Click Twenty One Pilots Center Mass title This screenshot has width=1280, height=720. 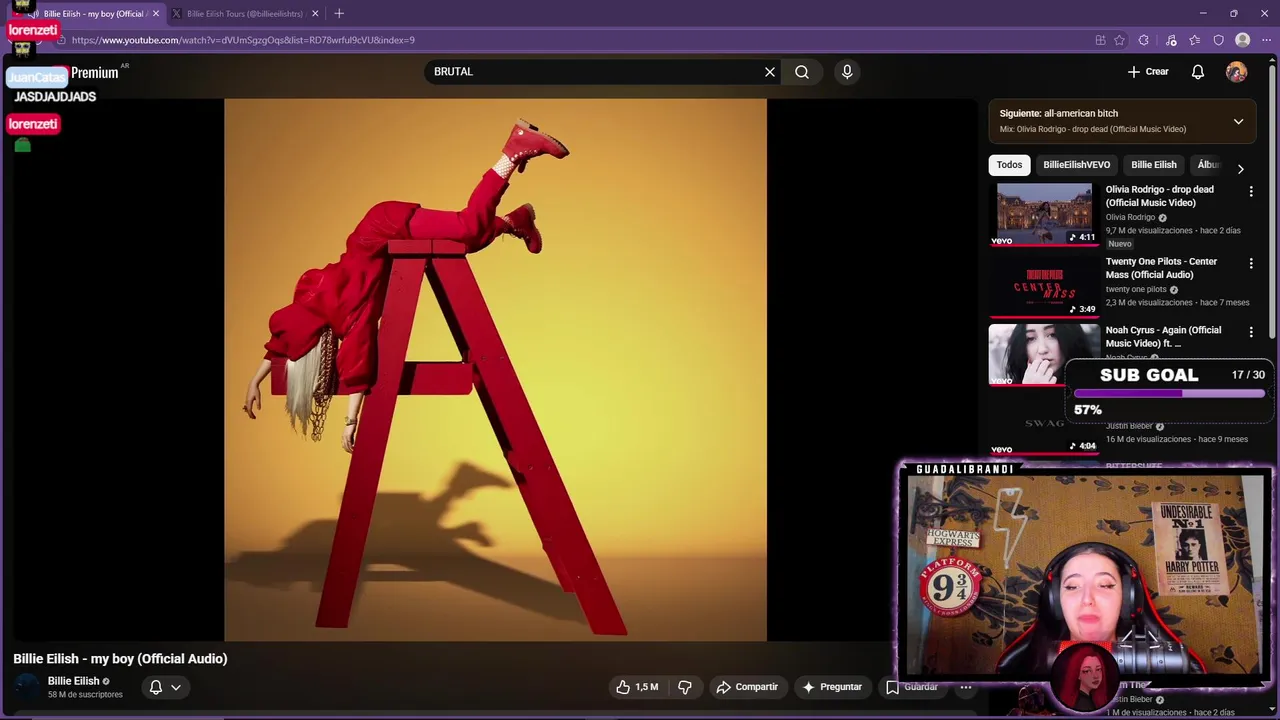pyautogui.click(x=1161, y=268)
